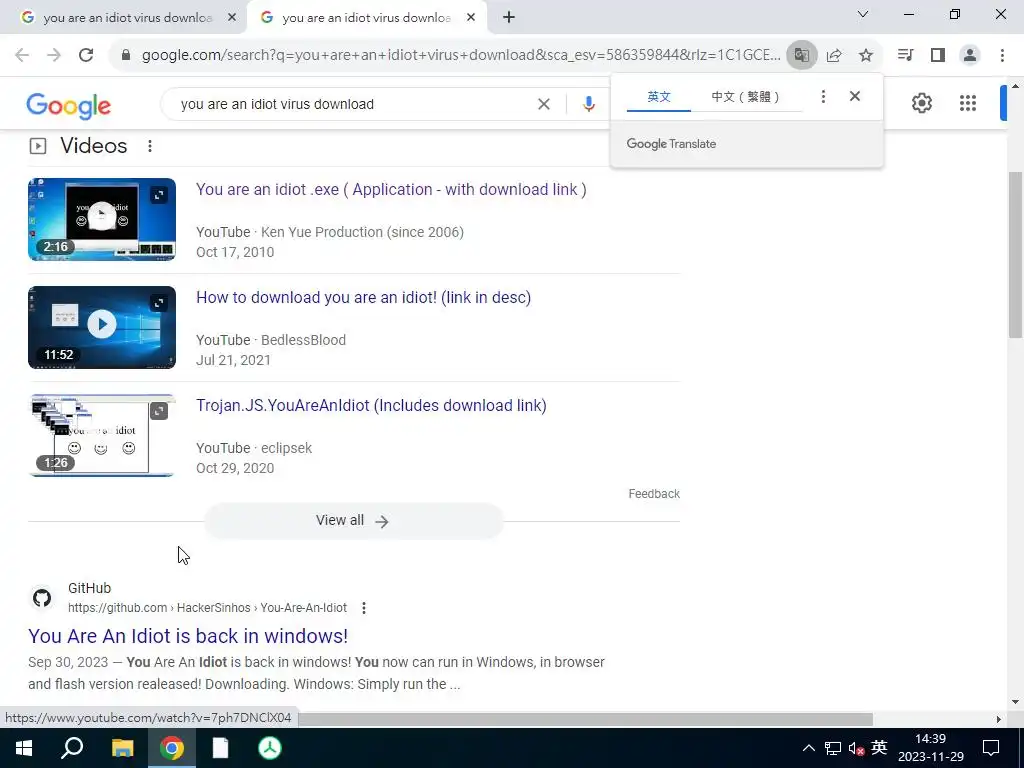Click the network tray icon
This screenshot has height=768, width=1024.
pos(832,748)
